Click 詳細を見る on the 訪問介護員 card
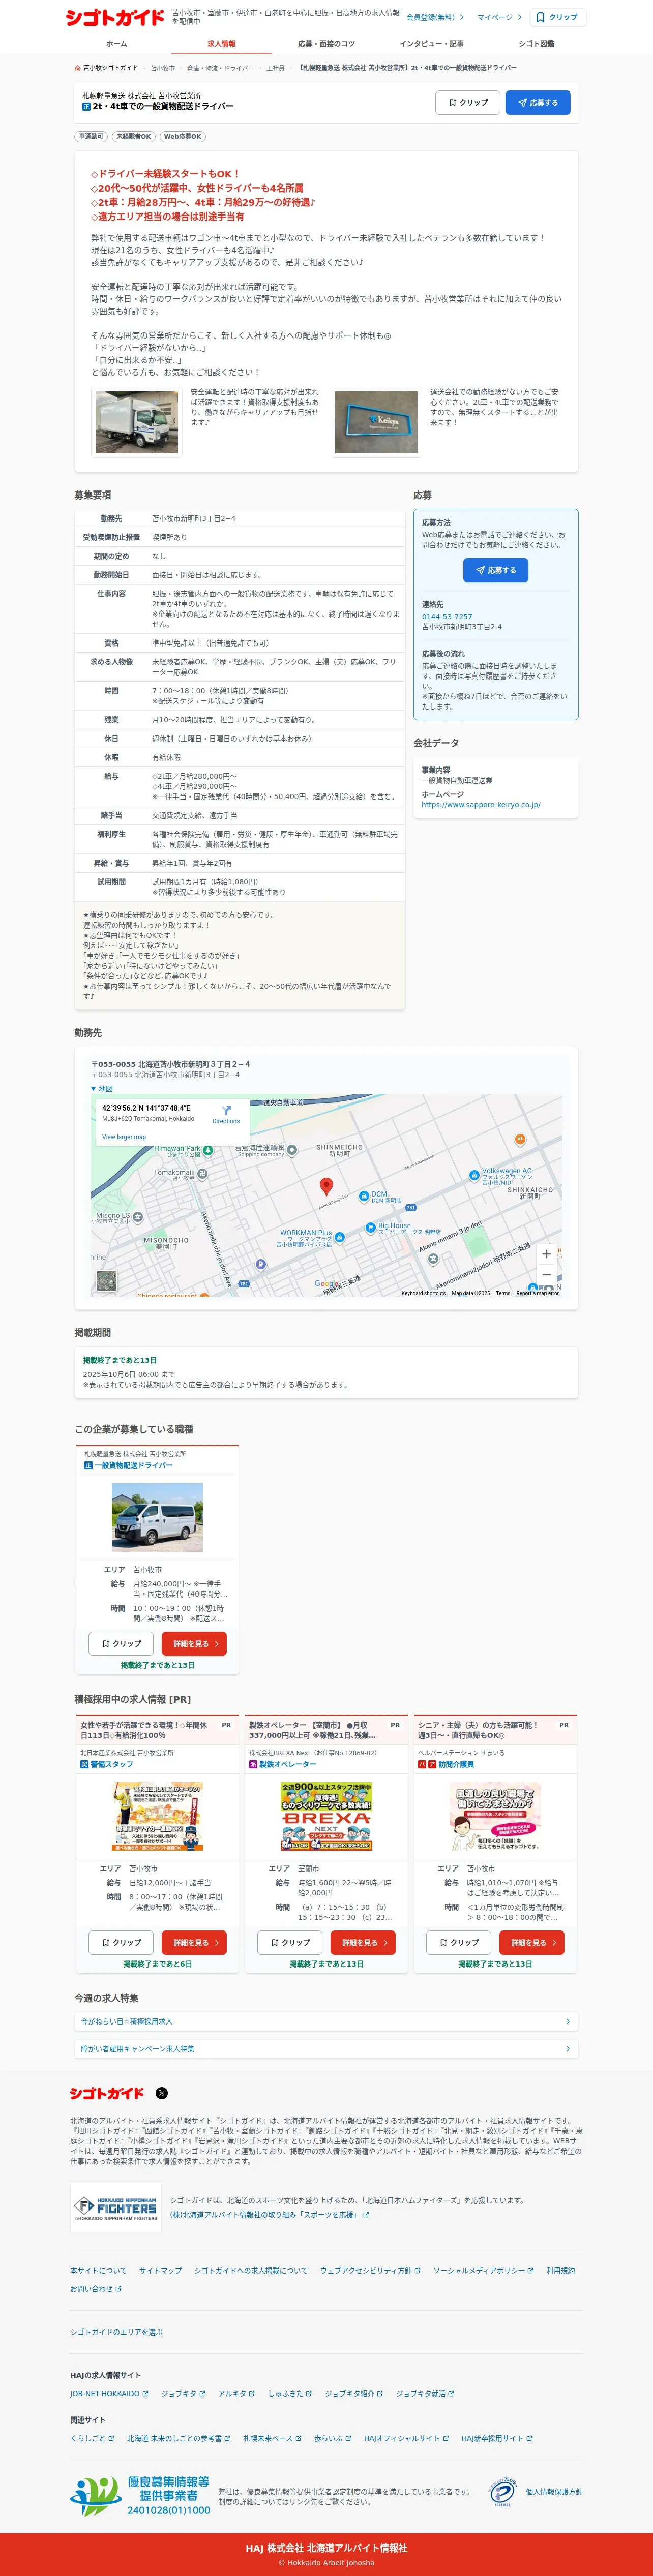 click(532, 1942)
